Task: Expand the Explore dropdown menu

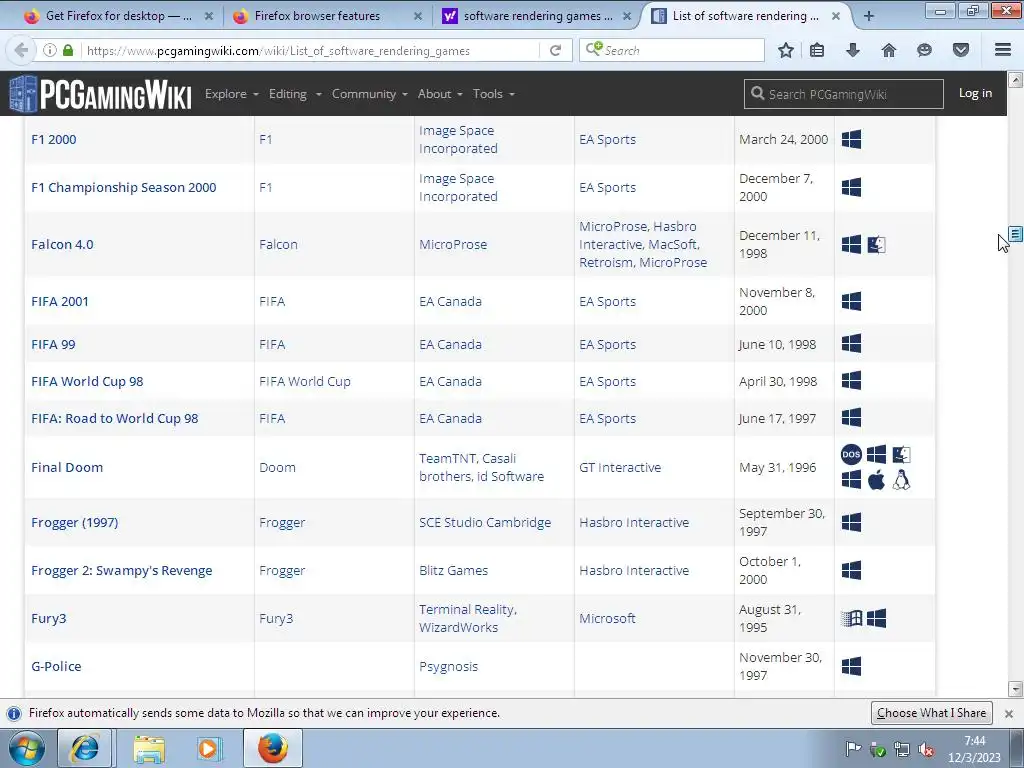Action: [232, 94]
